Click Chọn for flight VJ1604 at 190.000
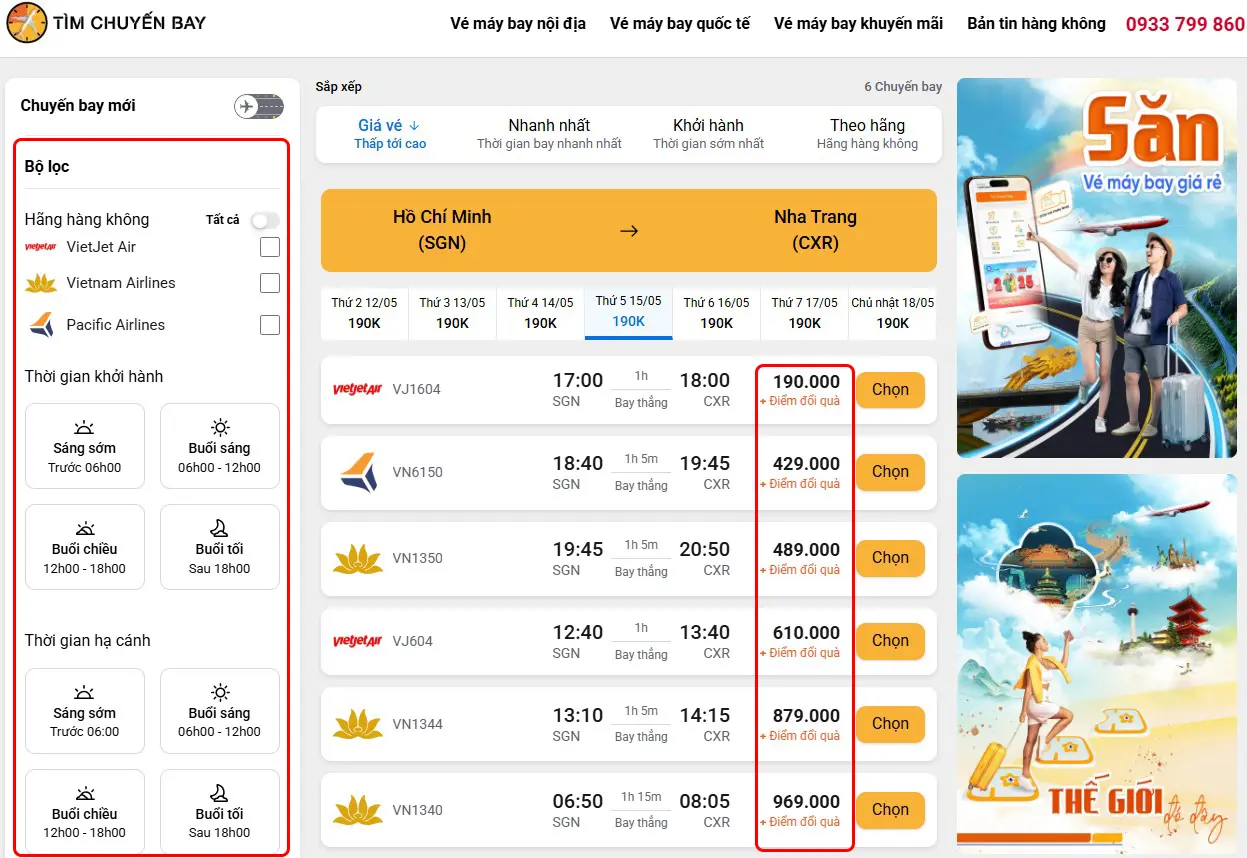This screenshot has width=1247, height=858. click(x=890, y=389)
